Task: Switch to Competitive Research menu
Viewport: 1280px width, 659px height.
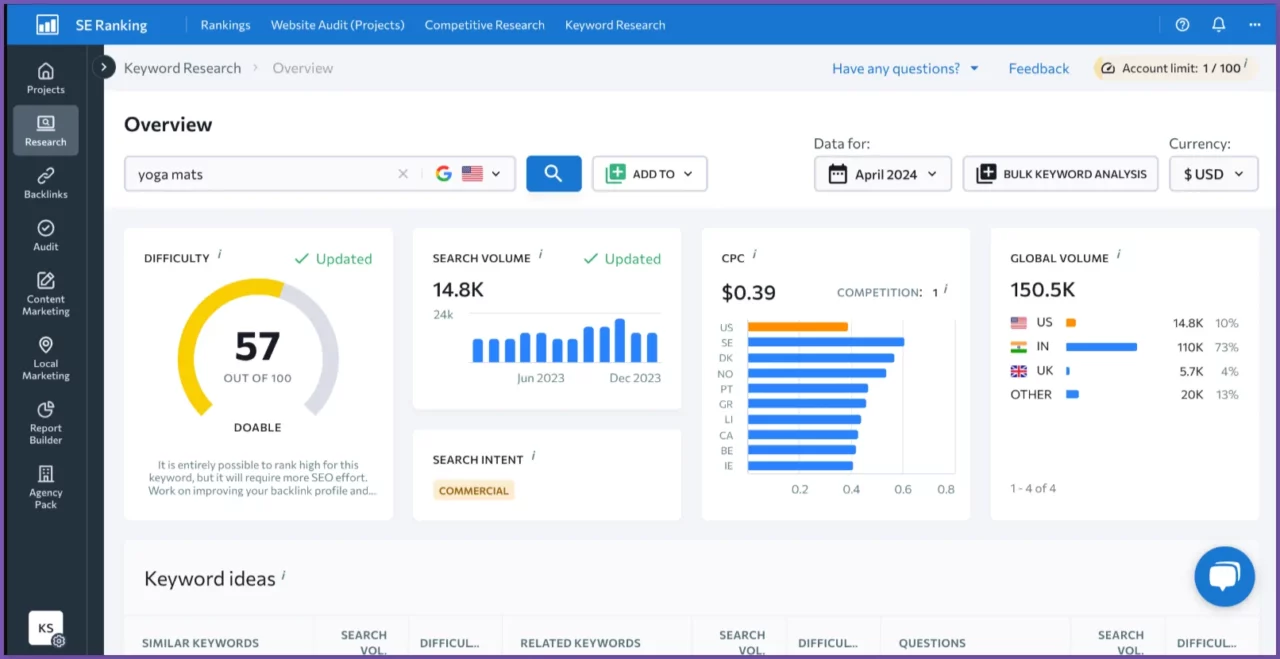Action: 484,25
